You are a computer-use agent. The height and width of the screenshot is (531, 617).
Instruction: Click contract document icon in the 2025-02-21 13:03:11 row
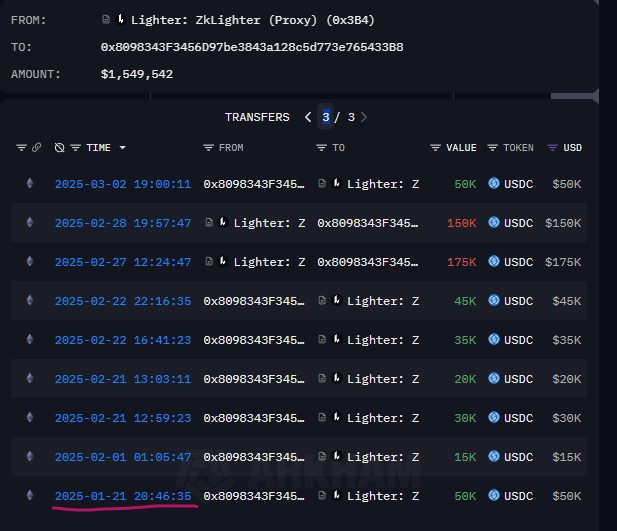[322, 378]
